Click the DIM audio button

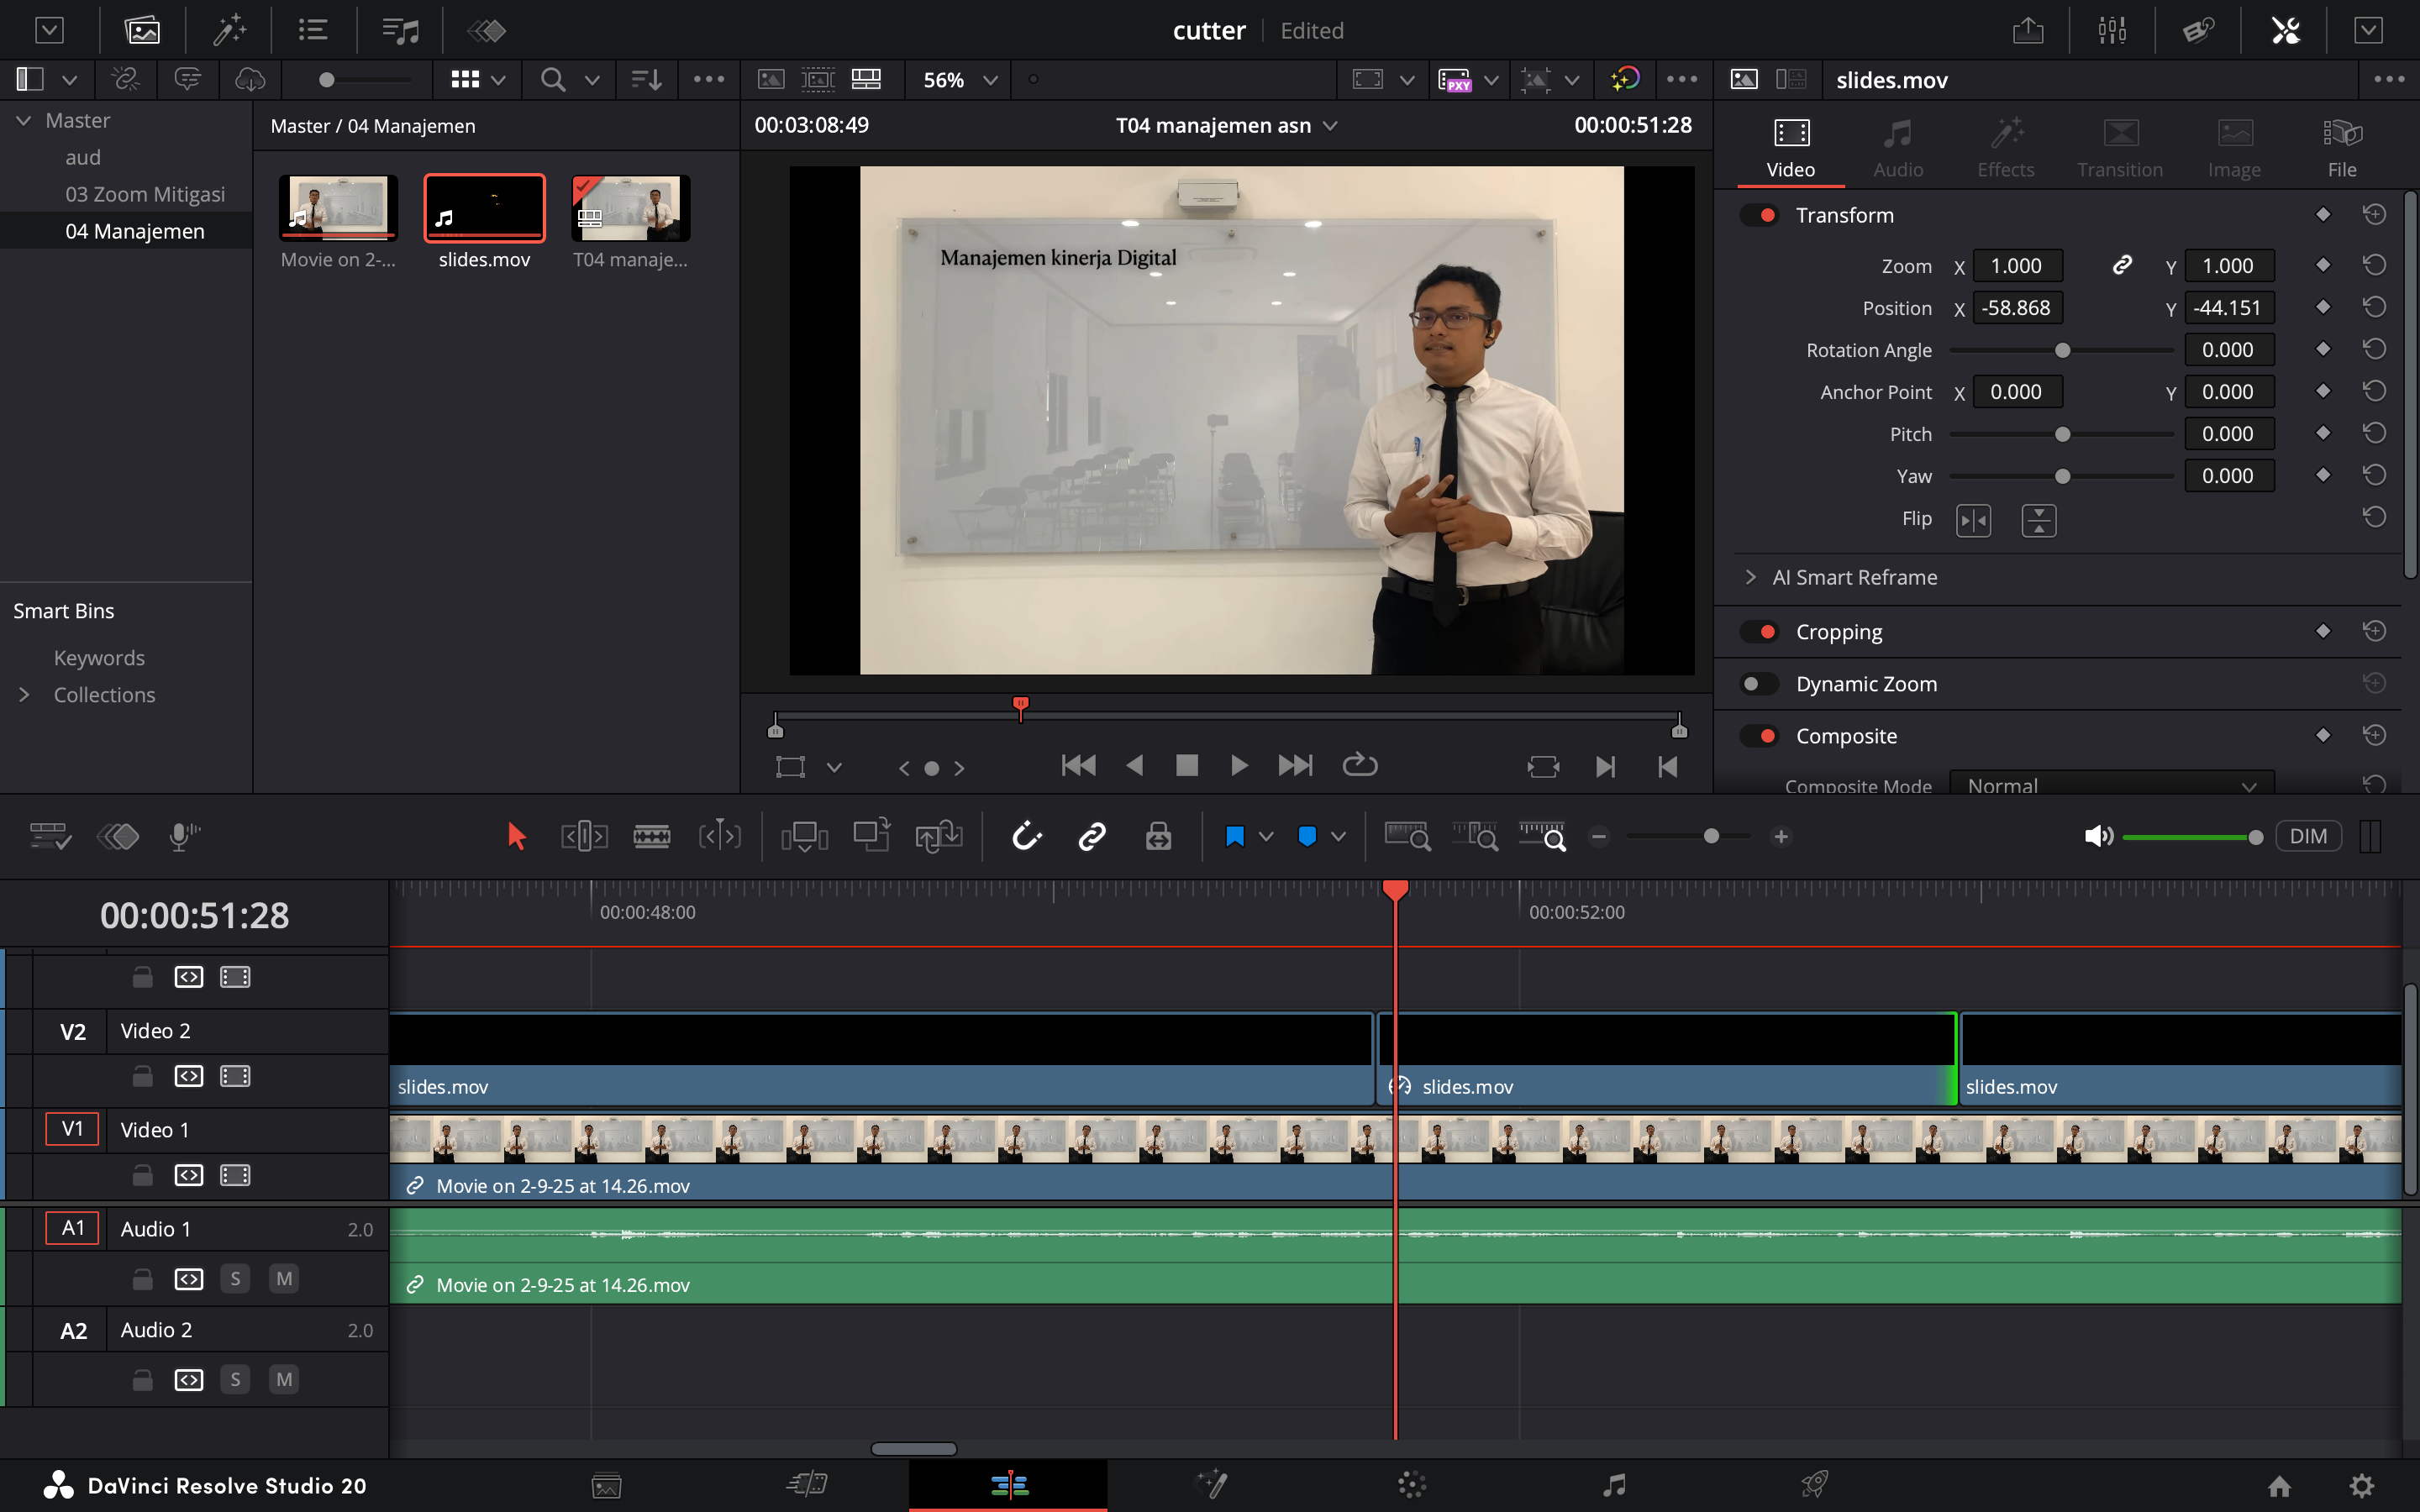coord(2308,836)
